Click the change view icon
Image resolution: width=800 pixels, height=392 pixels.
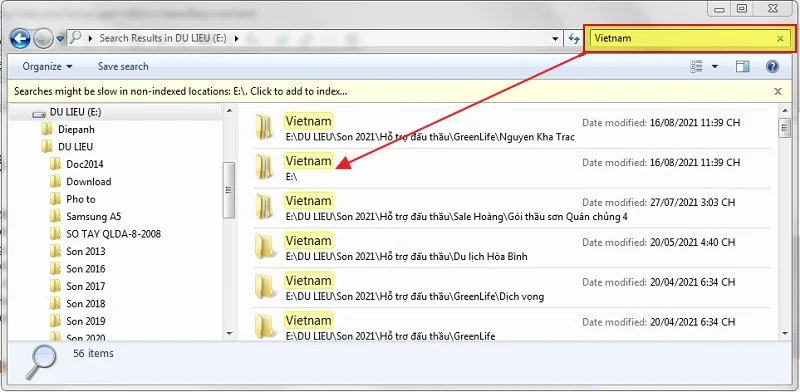(x=696, y=66)
